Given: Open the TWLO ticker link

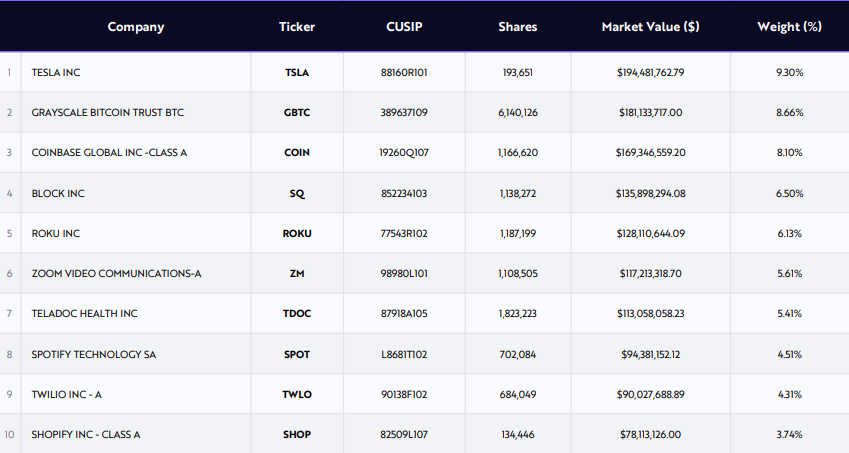Looking at the screenshot, I should (x=297, y=395).
